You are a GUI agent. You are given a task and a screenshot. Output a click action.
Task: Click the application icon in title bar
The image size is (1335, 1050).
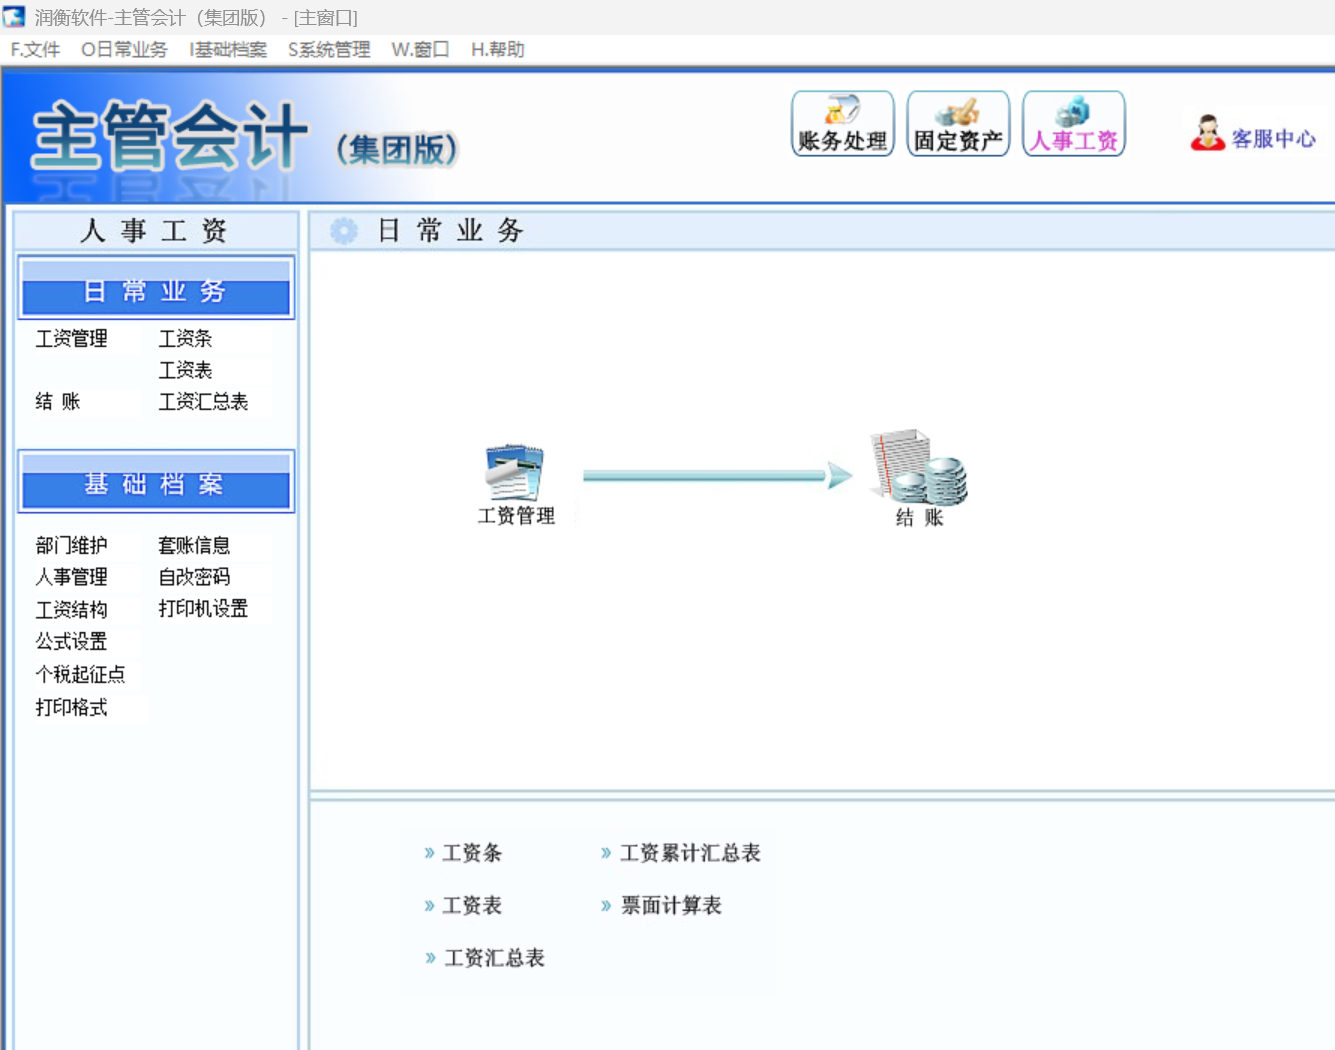coord(14,16)
